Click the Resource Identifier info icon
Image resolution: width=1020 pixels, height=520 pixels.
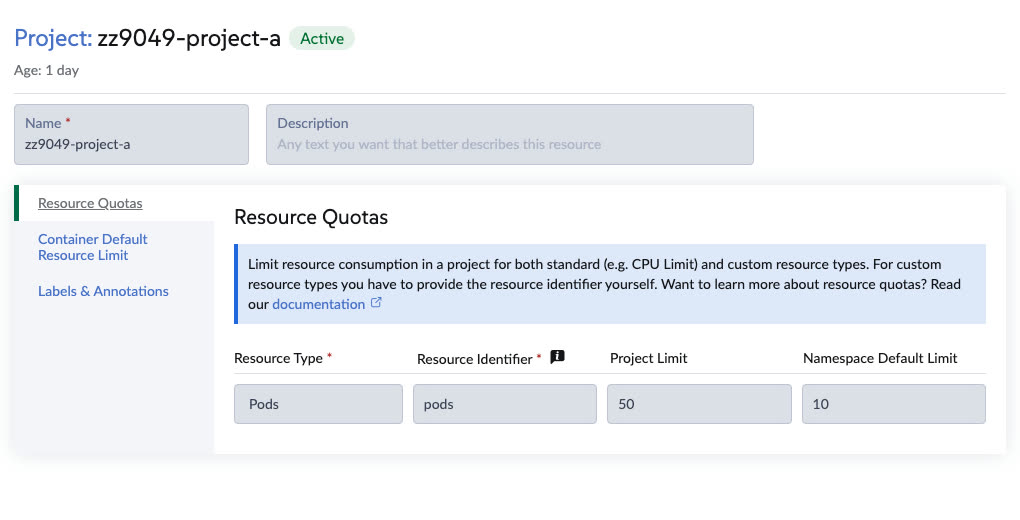pos(557,357)
